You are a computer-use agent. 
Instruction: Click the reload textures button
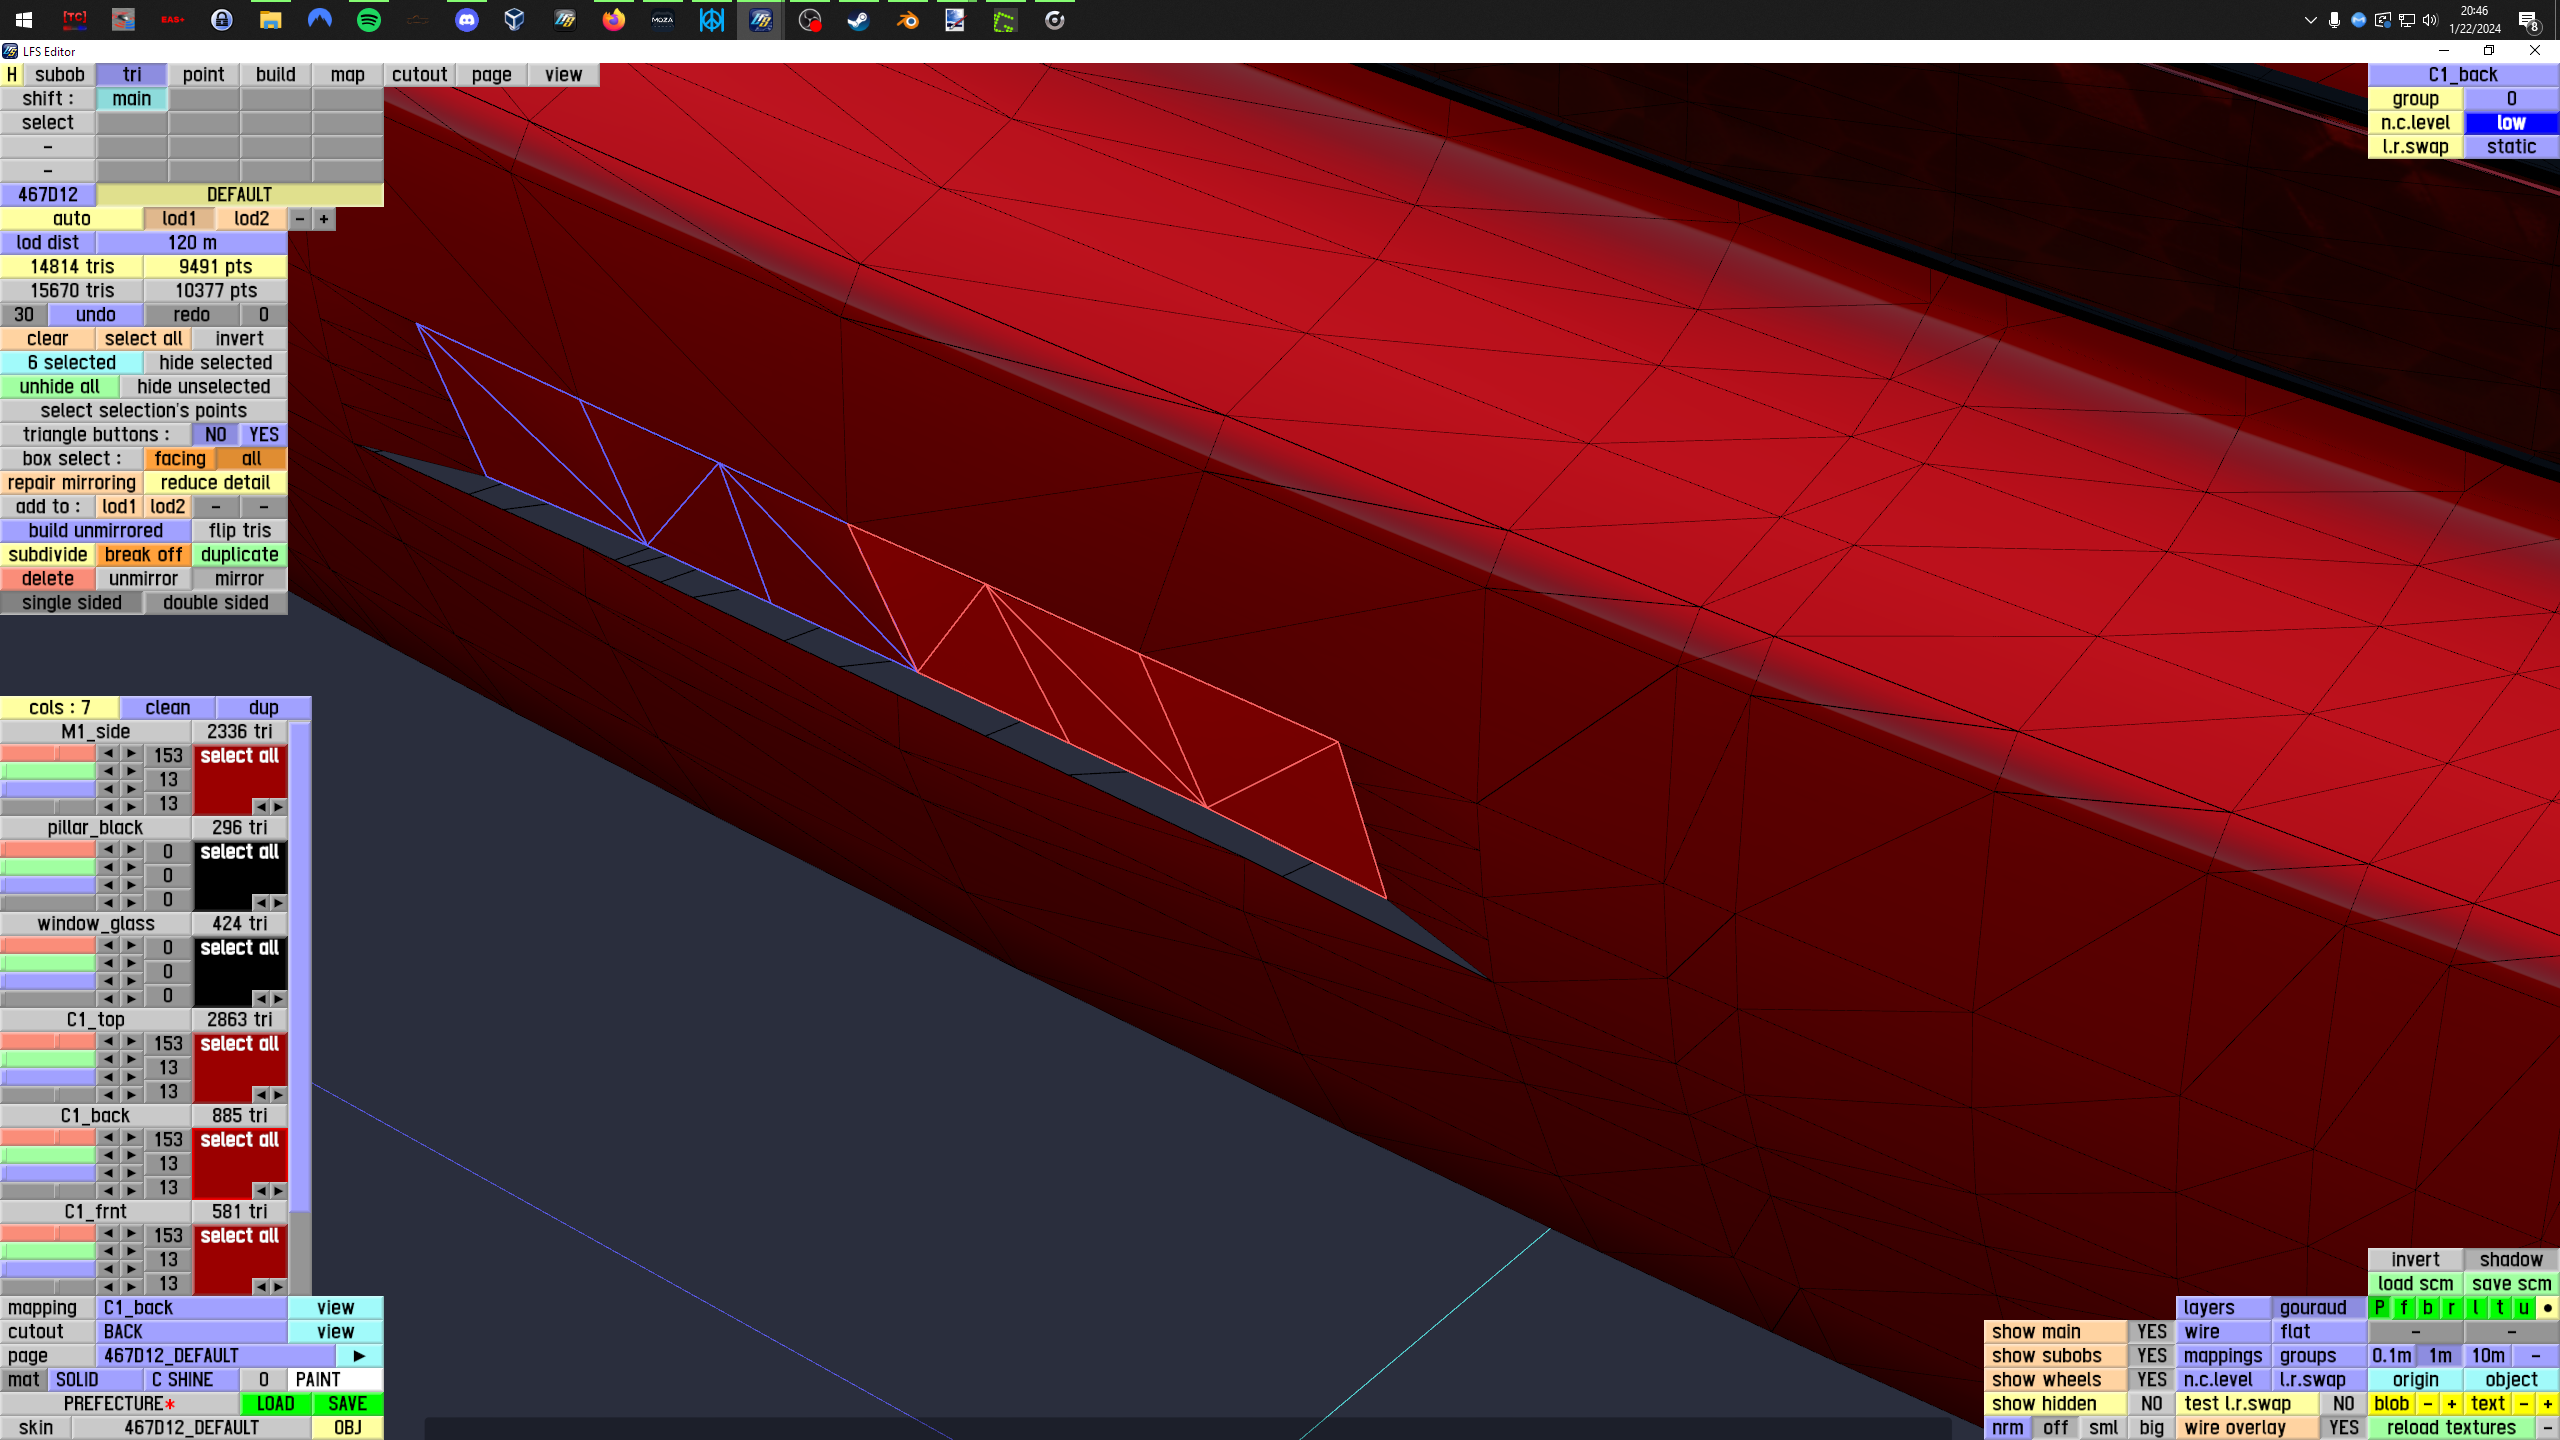(x=2450, y=1428)
